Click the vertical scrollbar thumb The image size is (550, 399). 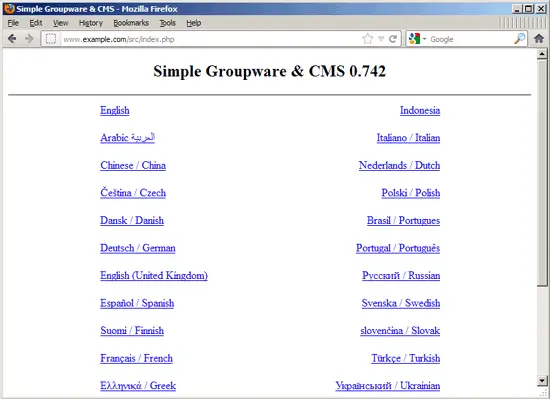(542, 173)
